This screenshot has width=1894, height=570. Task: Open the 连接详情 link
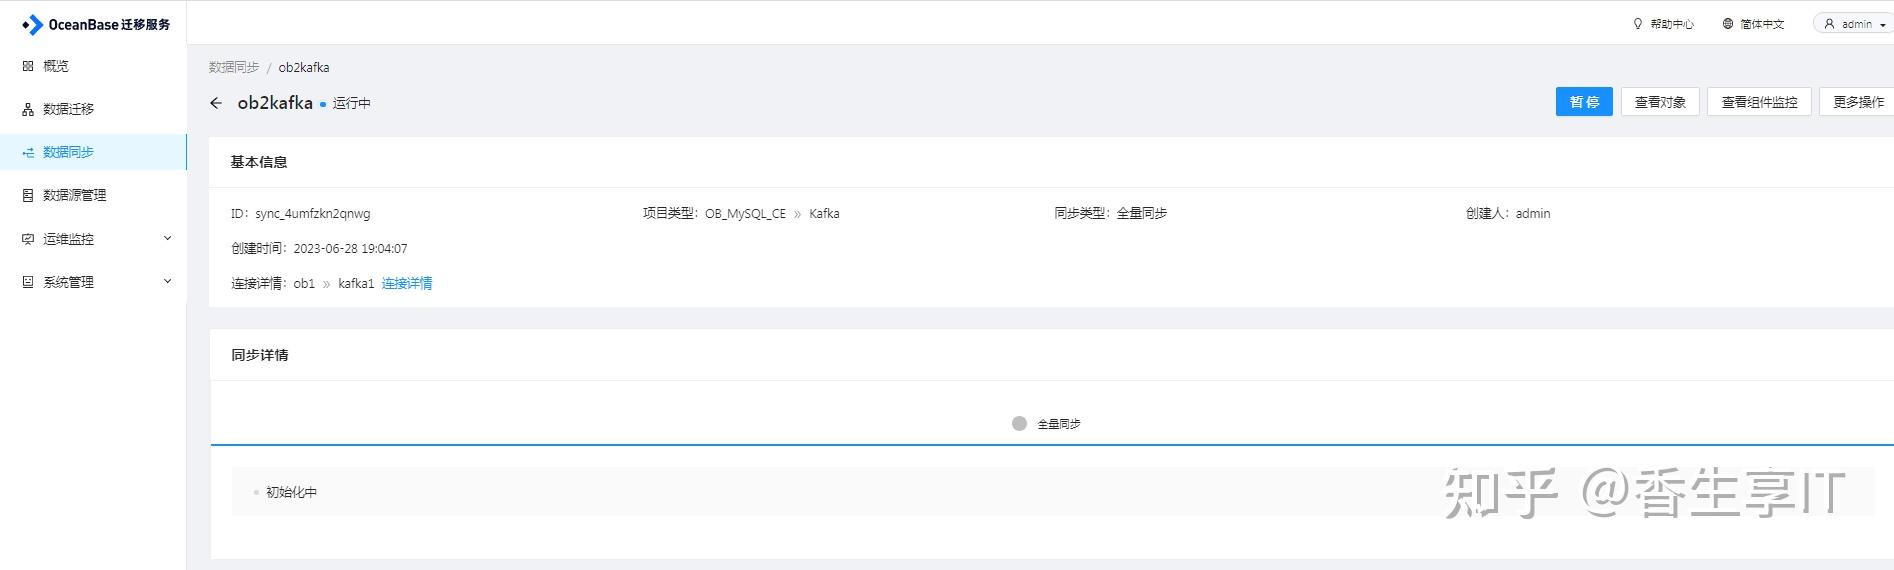407,284
